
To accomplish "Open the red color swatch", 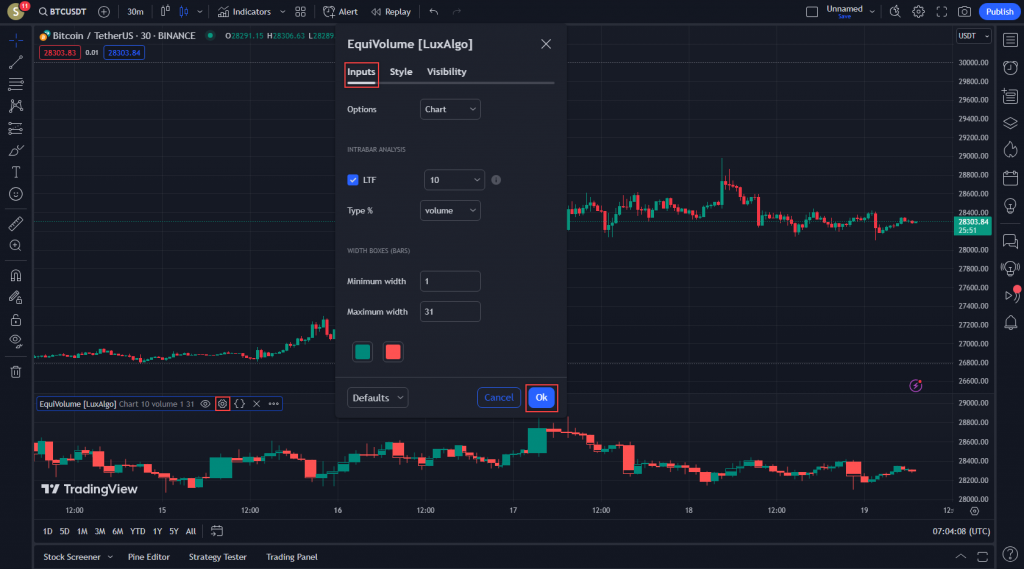I will (x=393, y=352).
